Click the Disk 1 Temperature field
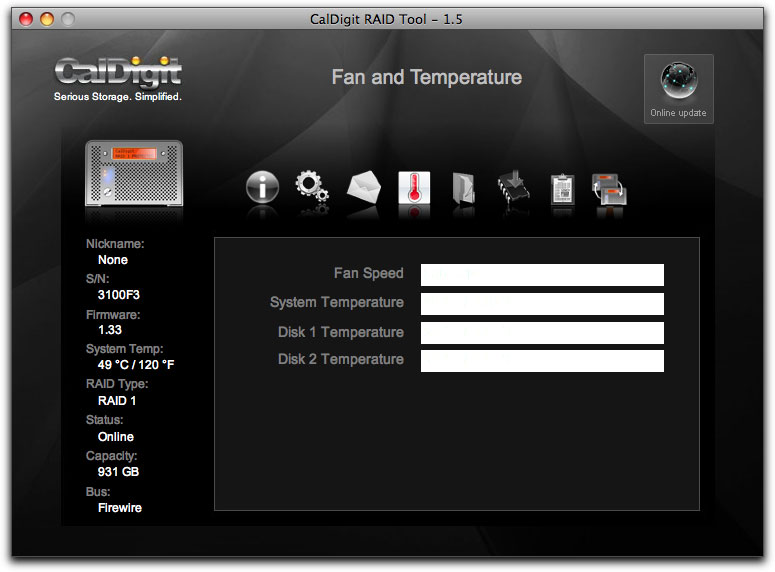The image size is (775, 572). [542, 333]
